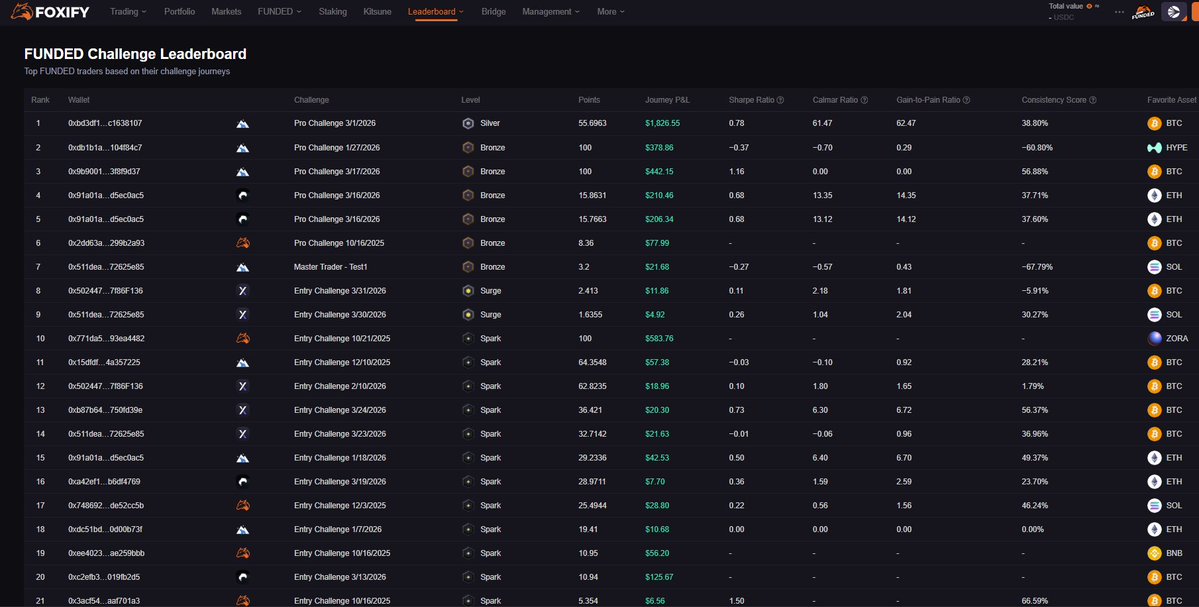Click 'Entry Challenge 12/10/2025' cell
Viewport: 1199px width, 607px height.
pyautogui.click(x=342, y=362)
